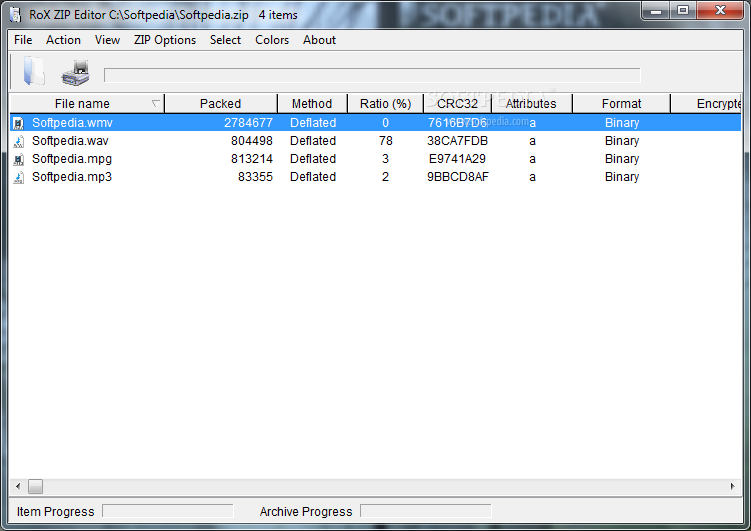Click the horizontal scrollbar thumb
Viewport: 751px width, 531px height.
pos(35,486)
